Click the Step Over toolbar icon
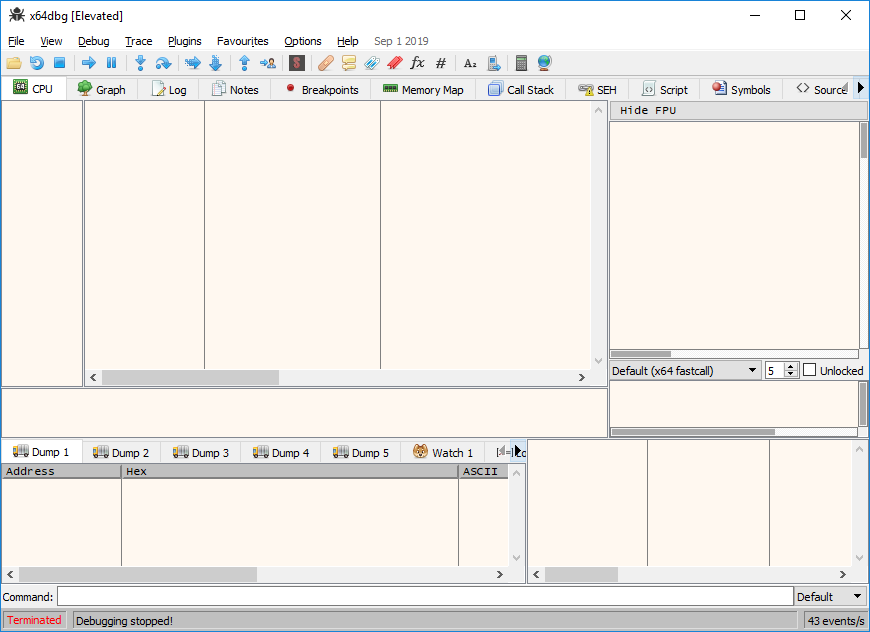 click(x=163, y=63)
